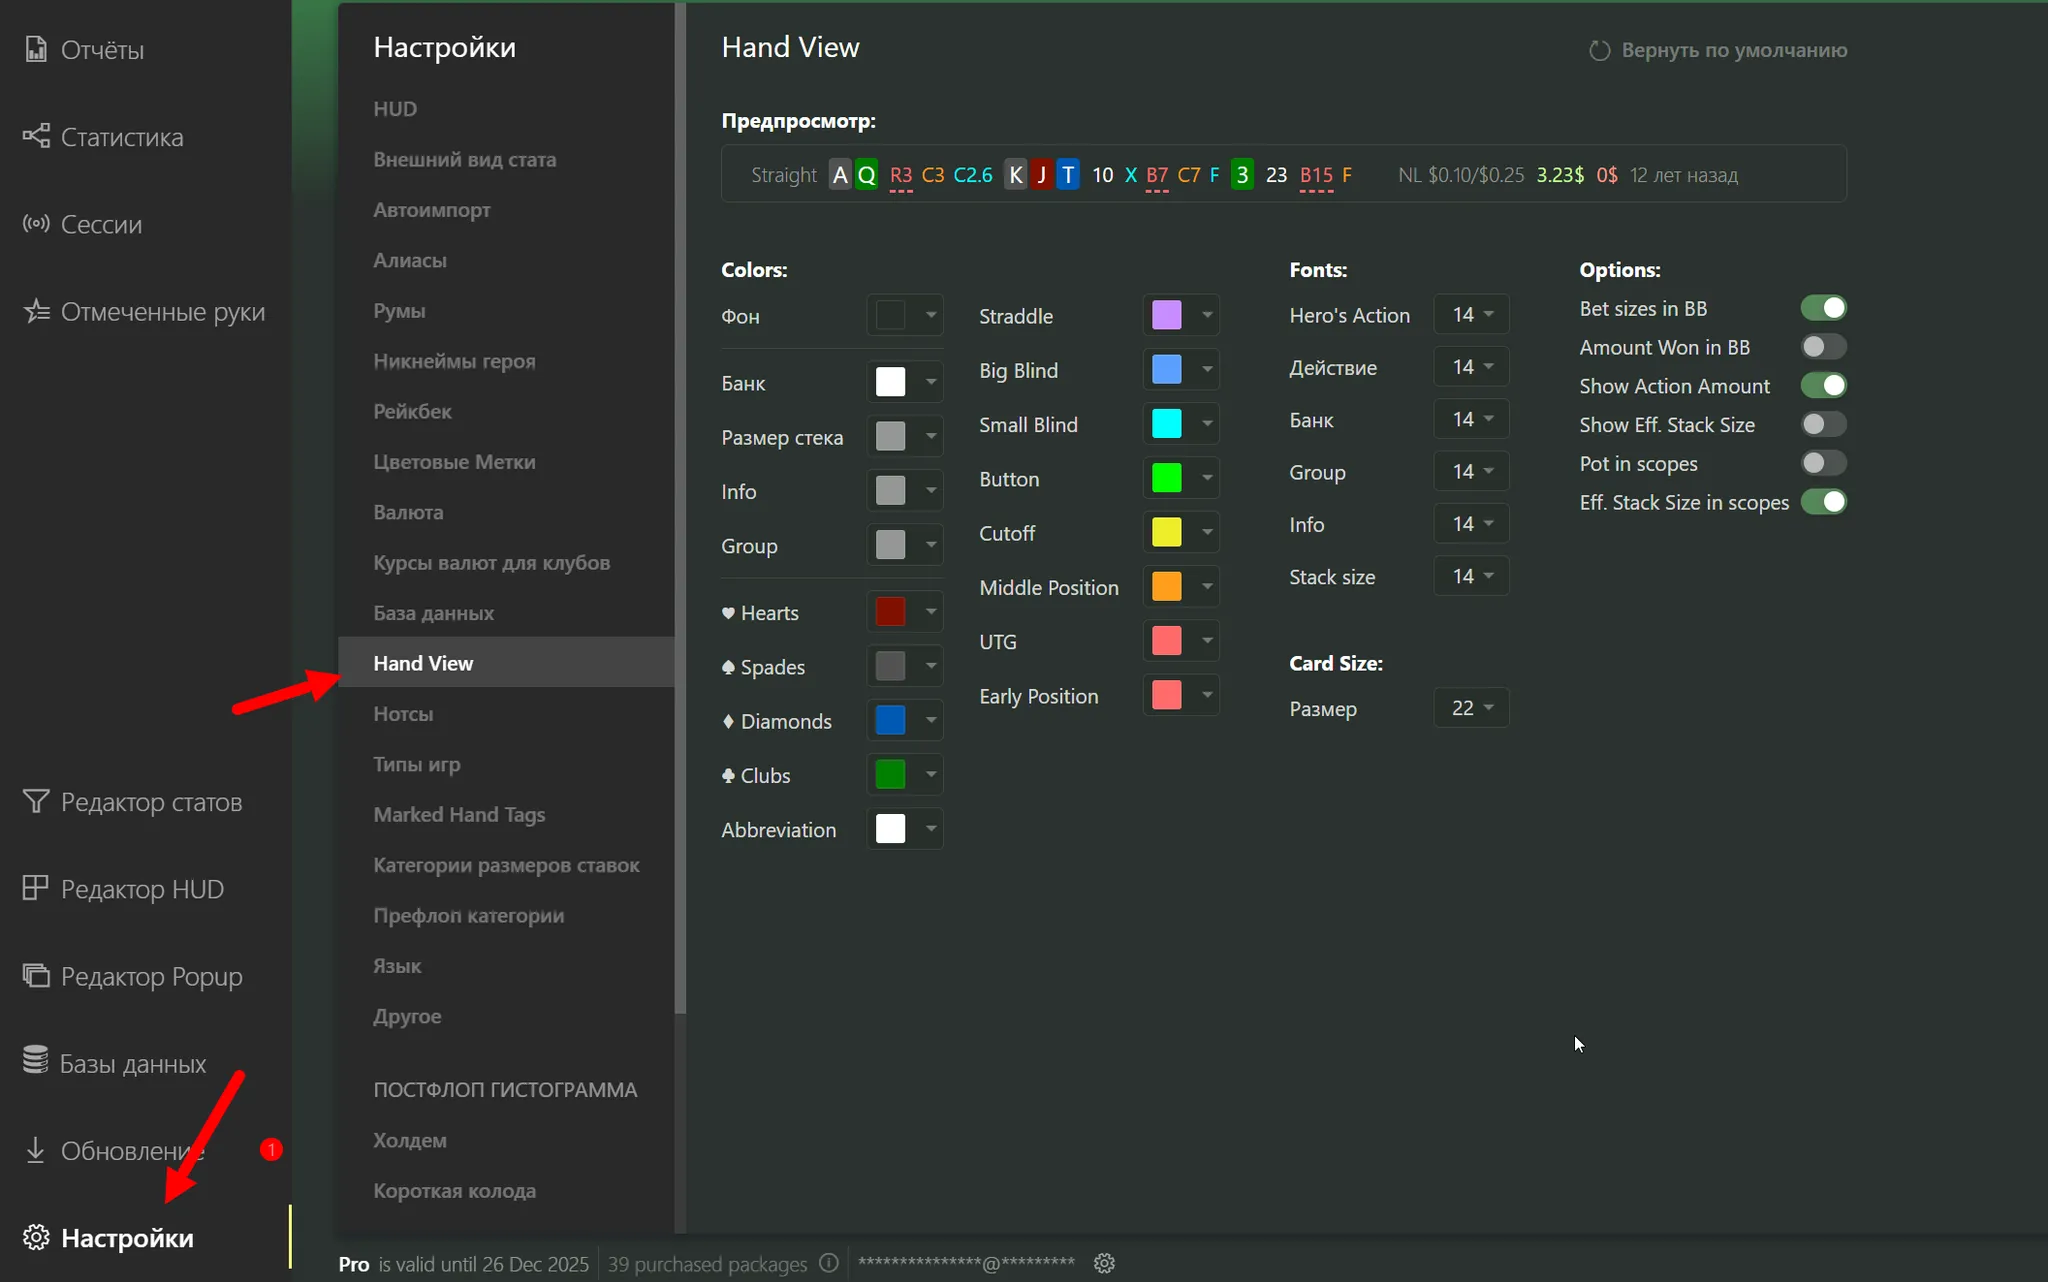
Task: Turn on Pot in scopes switch
Action: coord(1823,463)
